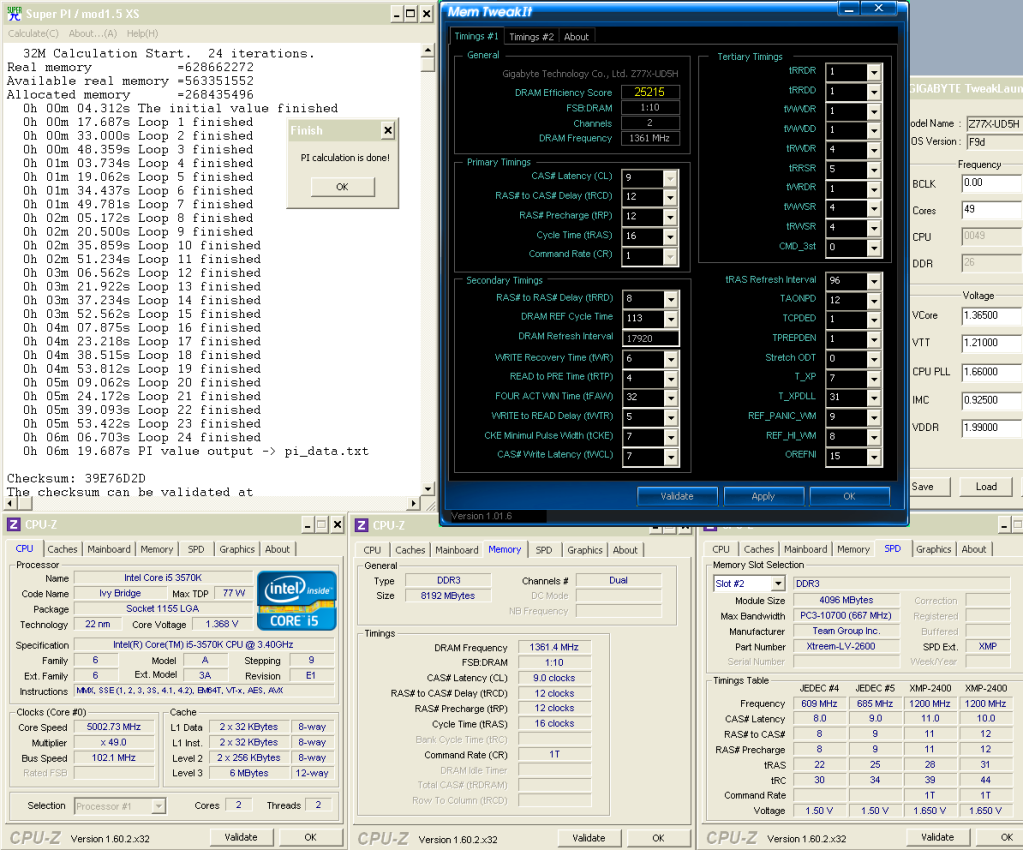Screen dimensions: 1023x850
Task: Close the Mem TweakIt window
Action: 880,9
